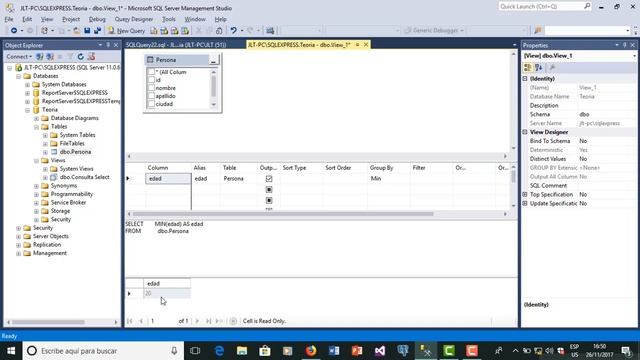Click the Task View icon on taskbar
Viewport: 640px width, 360px height.
point(195,351)
